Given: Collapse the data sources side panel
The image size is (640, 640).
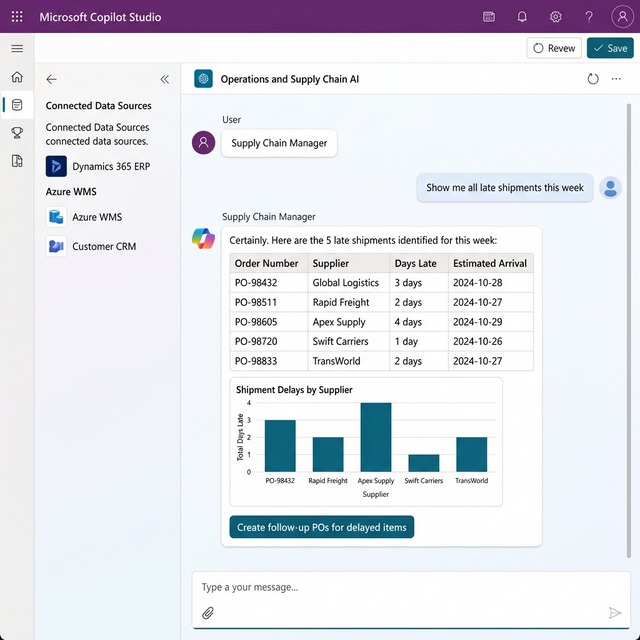Looking at the screenshot, I should point(165,79).
